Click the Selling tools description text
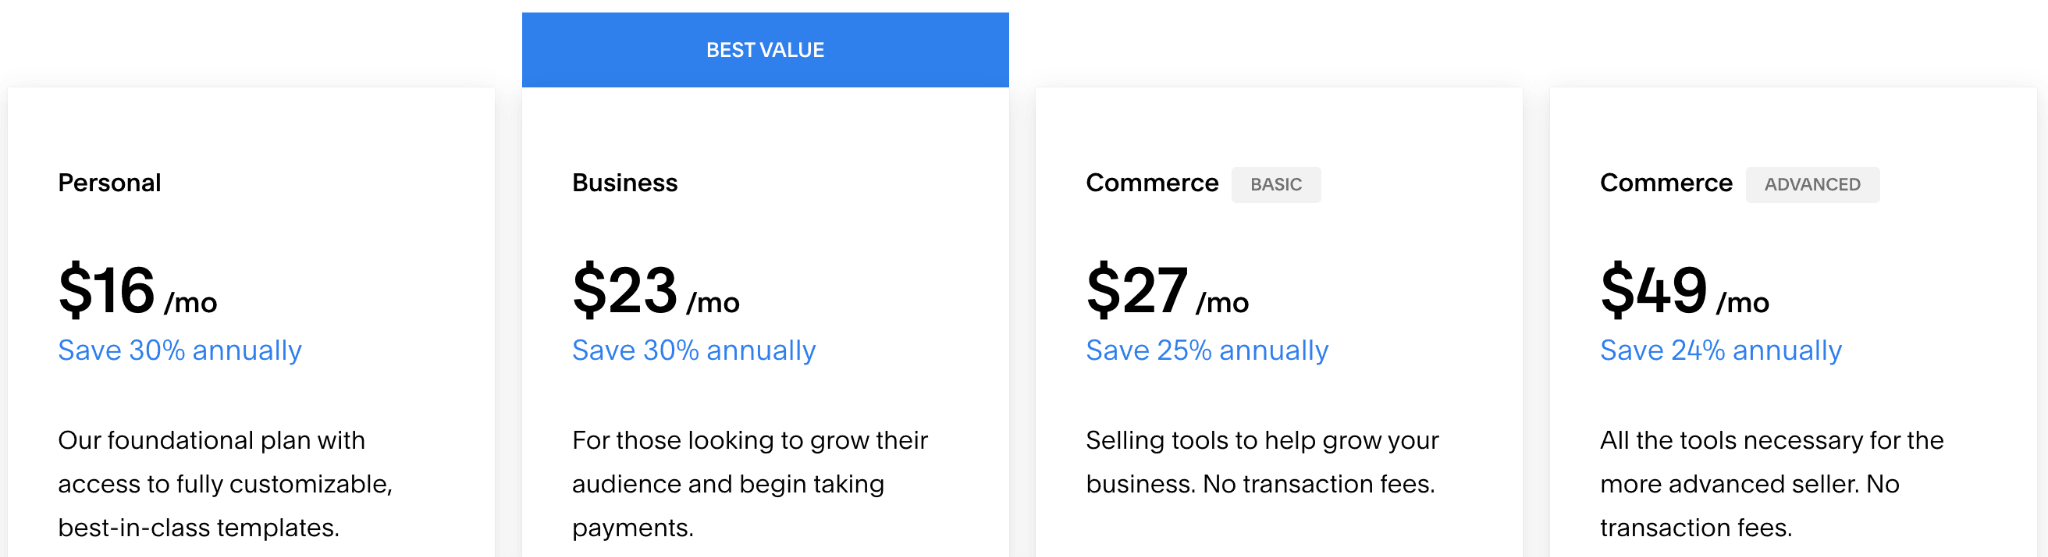This screenshot has width=2048, height=557. [1262, 462]
